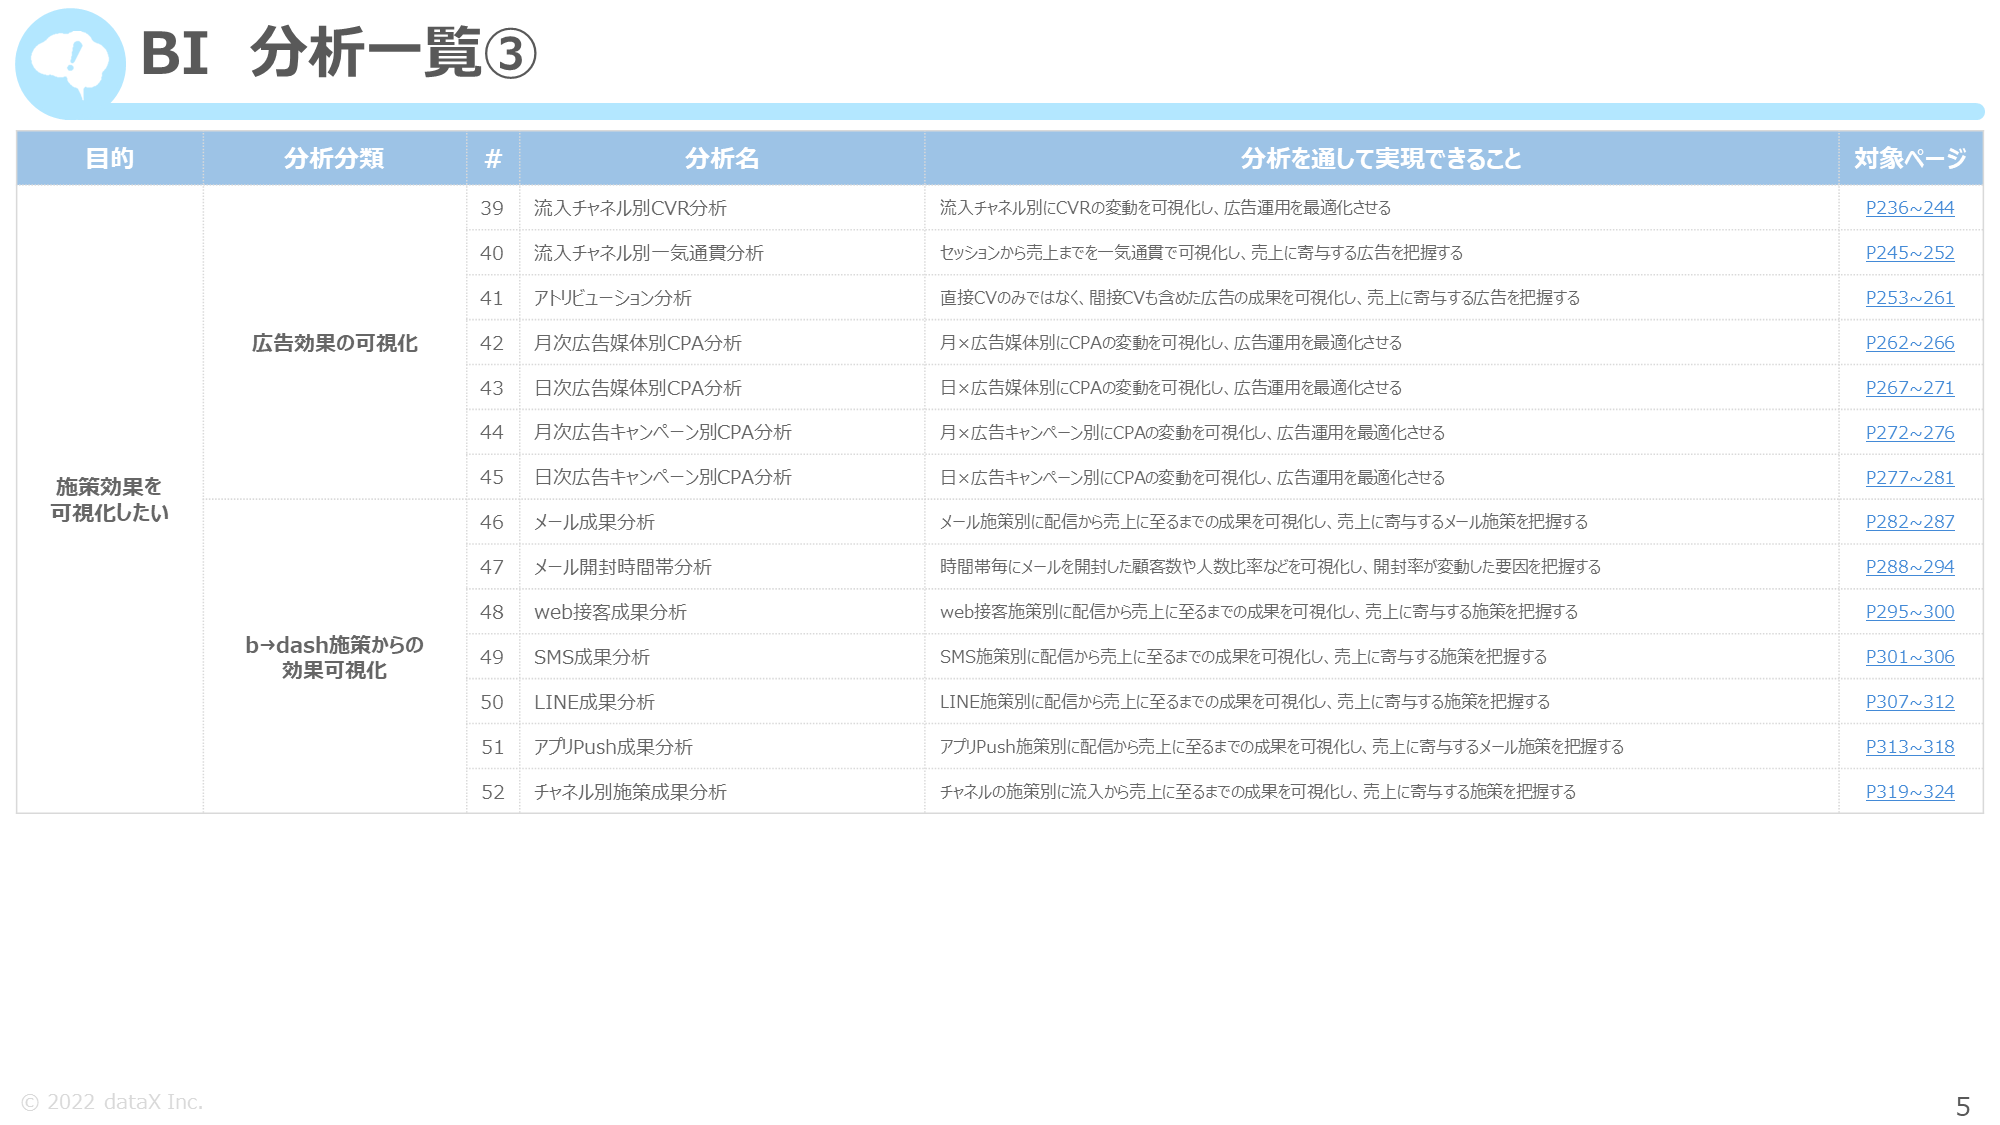Viewport: 2000px width, 1125px height.
Task: Open page link P295~300
Action: 1909,612
